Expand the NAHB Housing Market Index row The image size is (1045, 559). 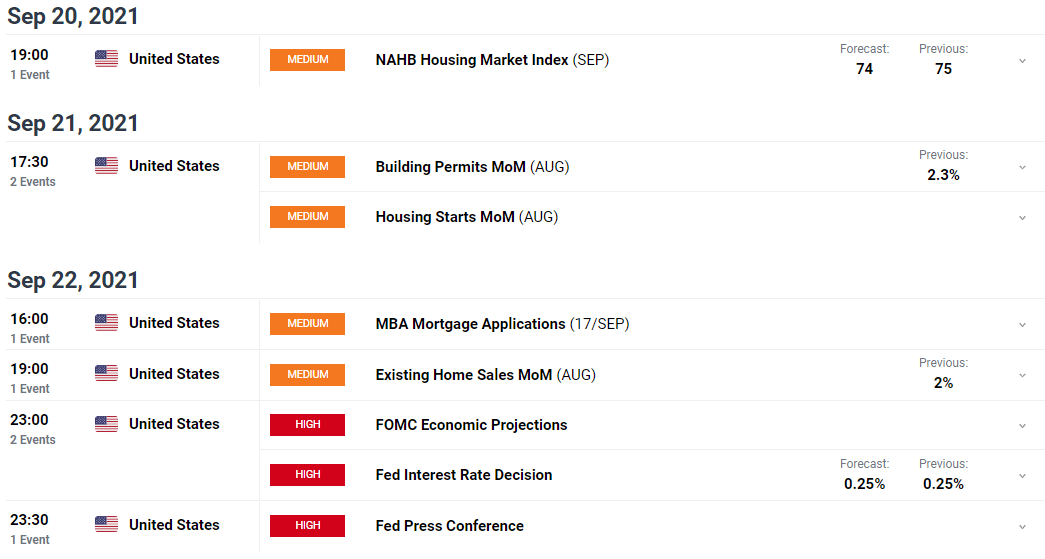[1022, 61]
